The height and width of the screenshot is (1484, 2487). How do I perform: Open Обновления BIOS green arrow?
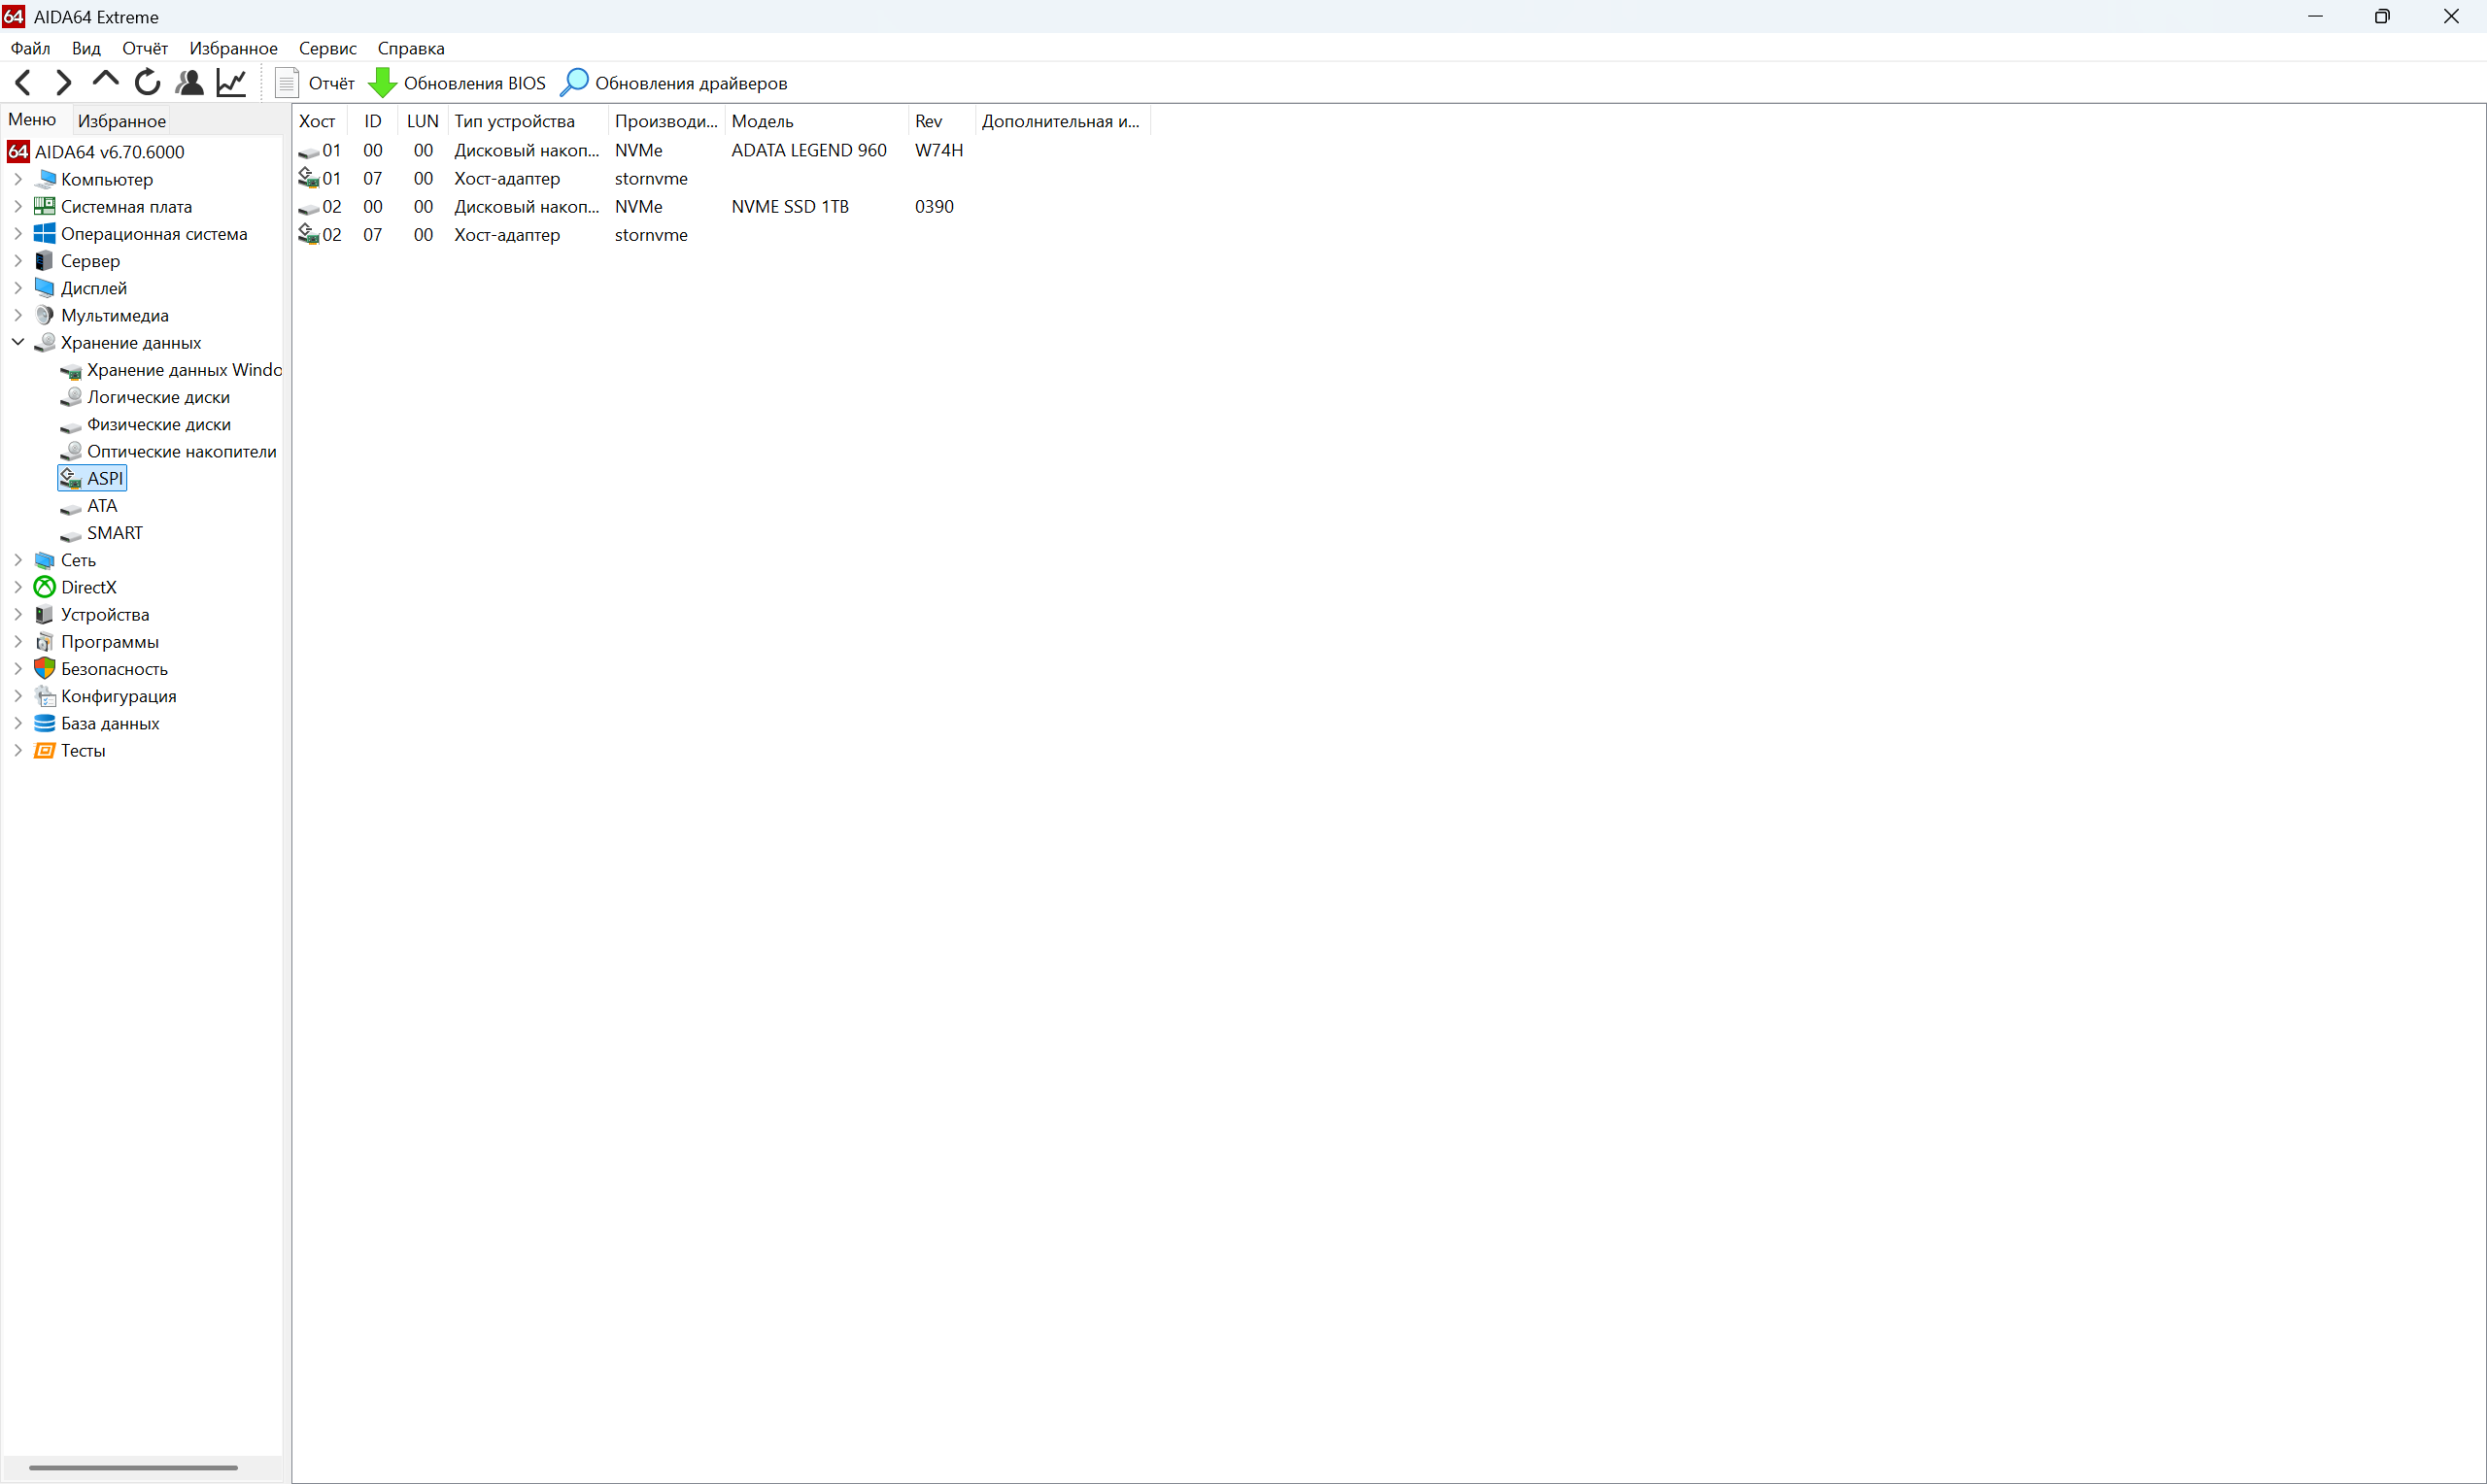[x=382, y=82]
